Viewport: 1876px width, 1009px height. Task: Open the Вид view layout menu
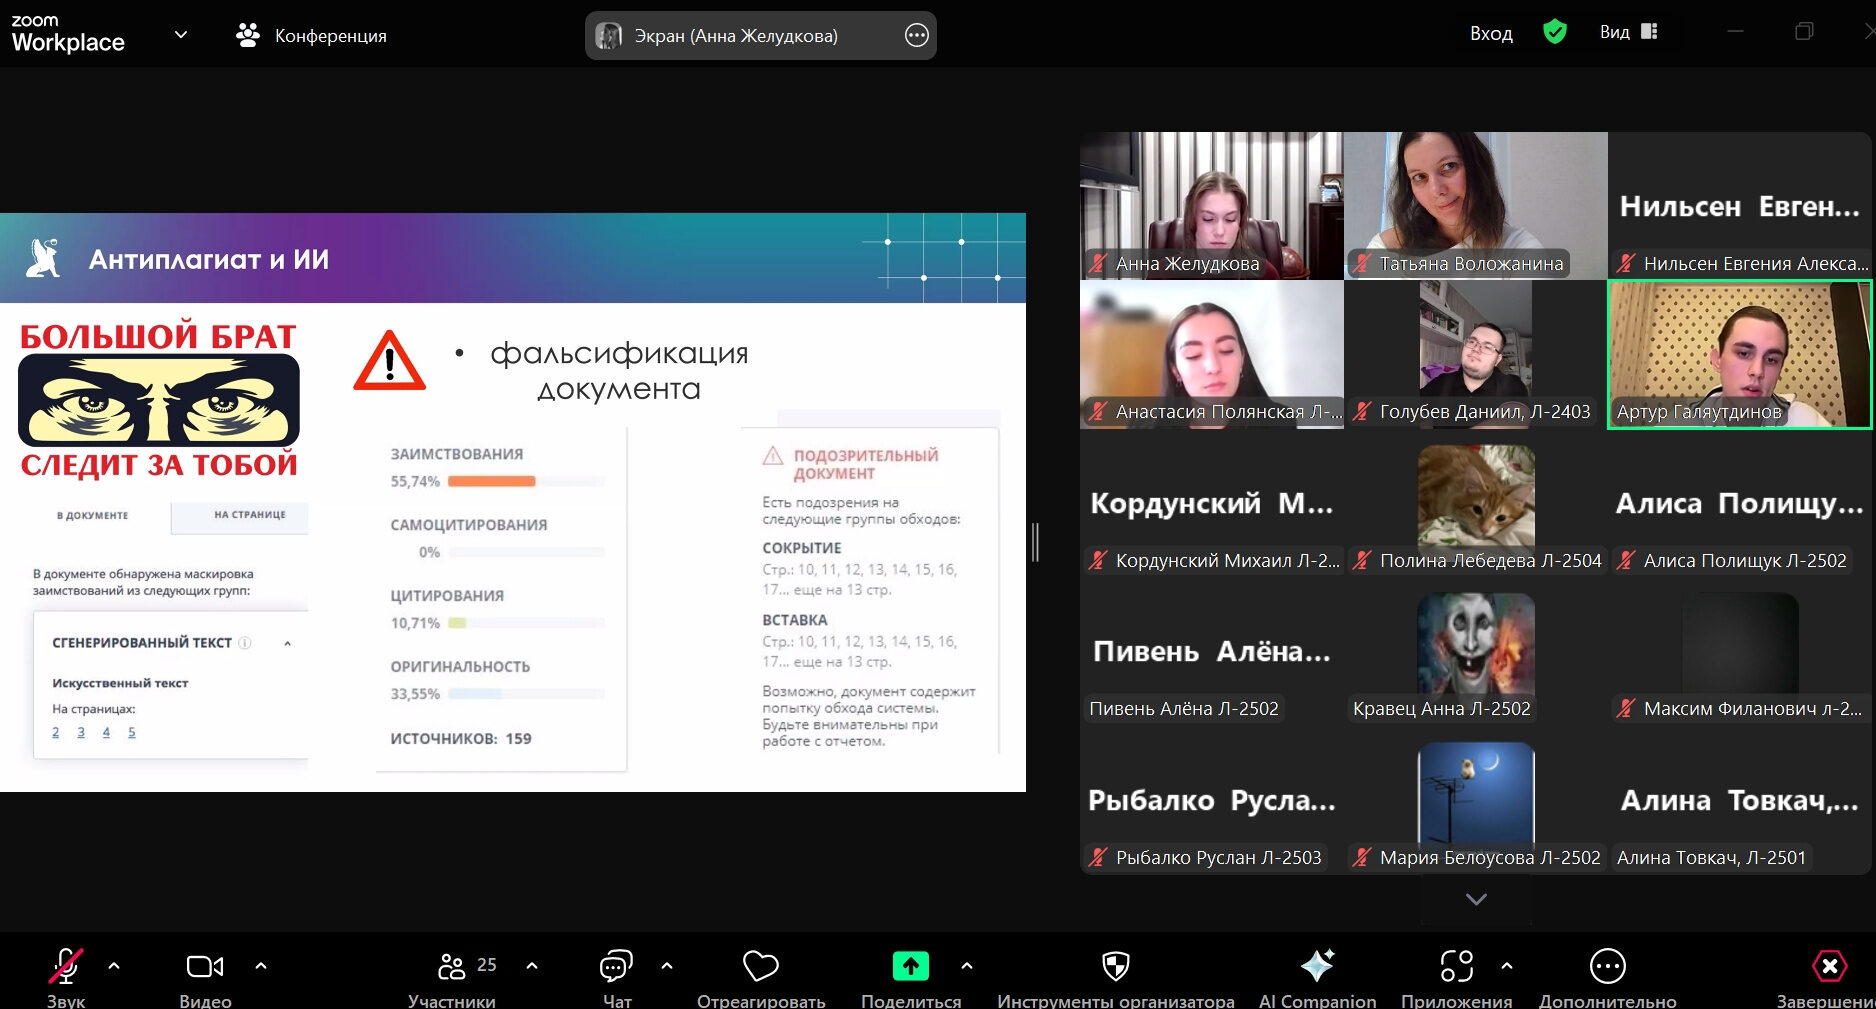point(1628,32)
